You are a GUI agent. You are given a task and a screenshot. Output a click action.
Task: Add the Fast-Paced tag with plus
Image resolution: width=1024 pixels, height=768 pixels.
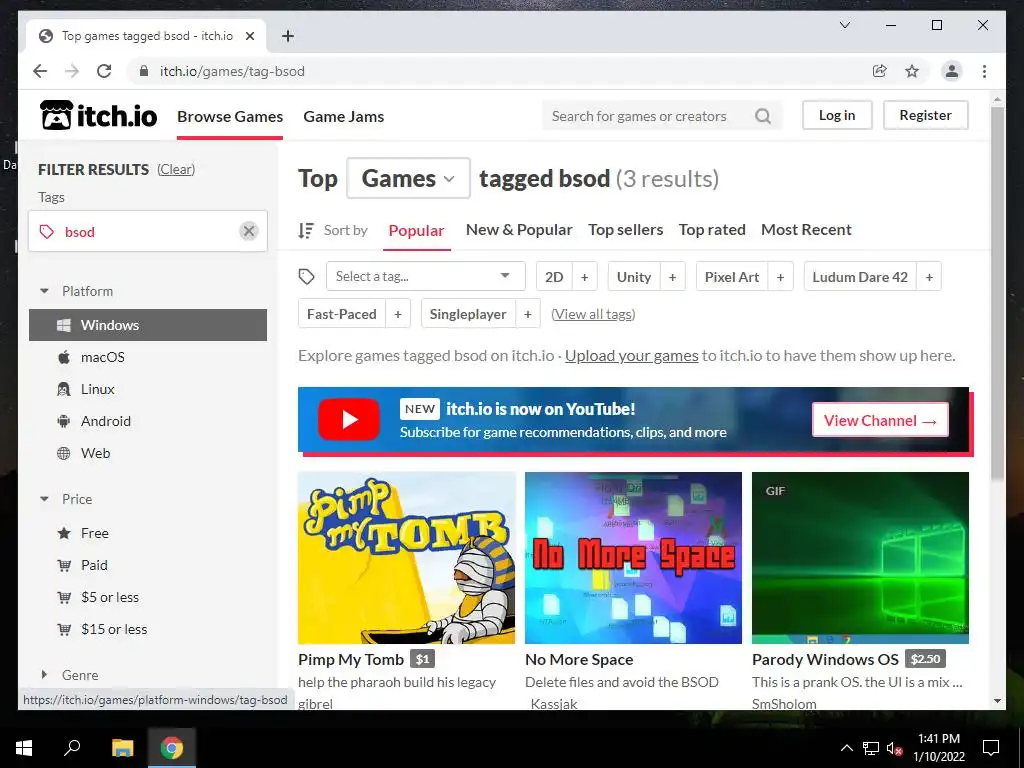[x=398, y=314]
